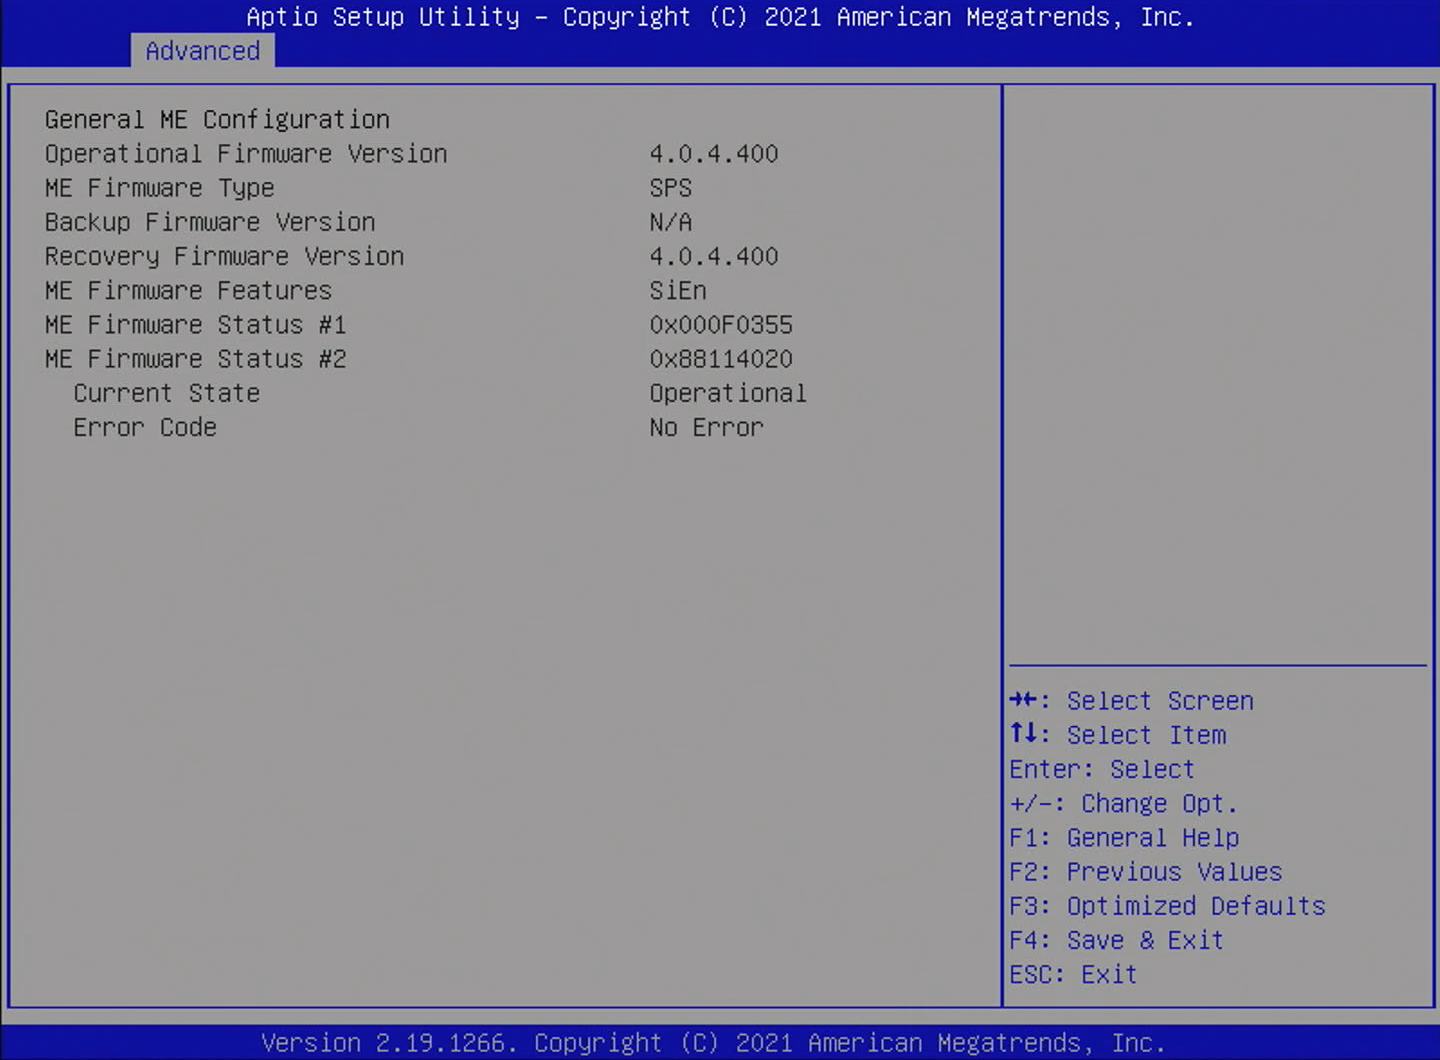This screenshot has width=1440, height=1060.
Task: Click the ME Firmware Type value SPS
Action: [x=670, y=188]
